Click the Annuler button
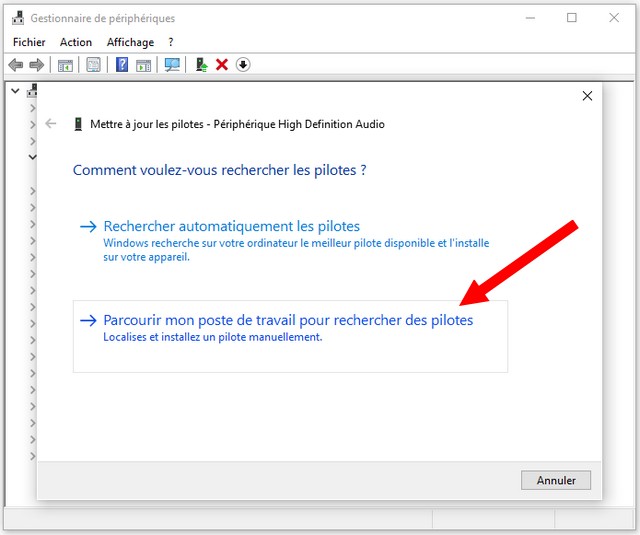640x535 pixels. (556, 480)
